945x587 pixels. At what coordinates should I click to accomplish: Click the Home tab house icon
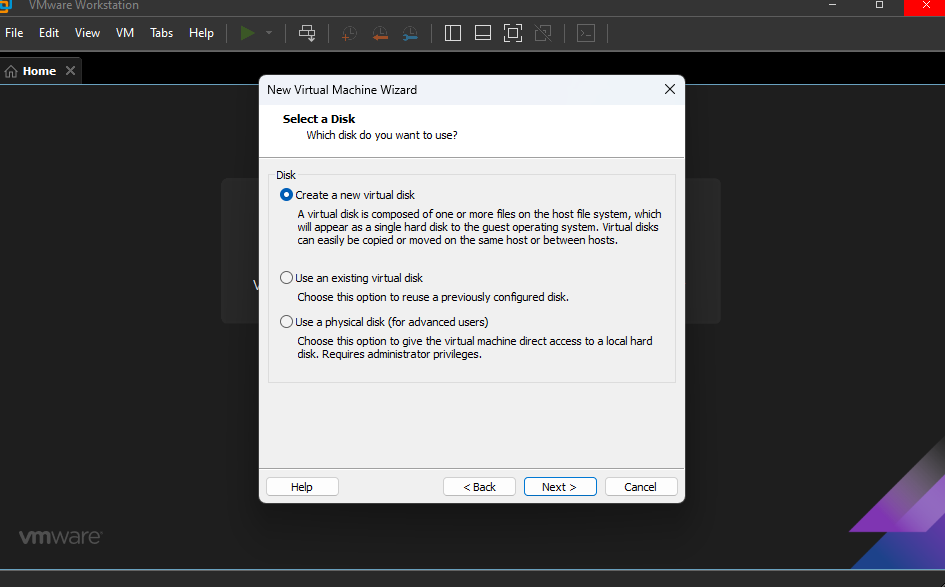pos(11,72)
